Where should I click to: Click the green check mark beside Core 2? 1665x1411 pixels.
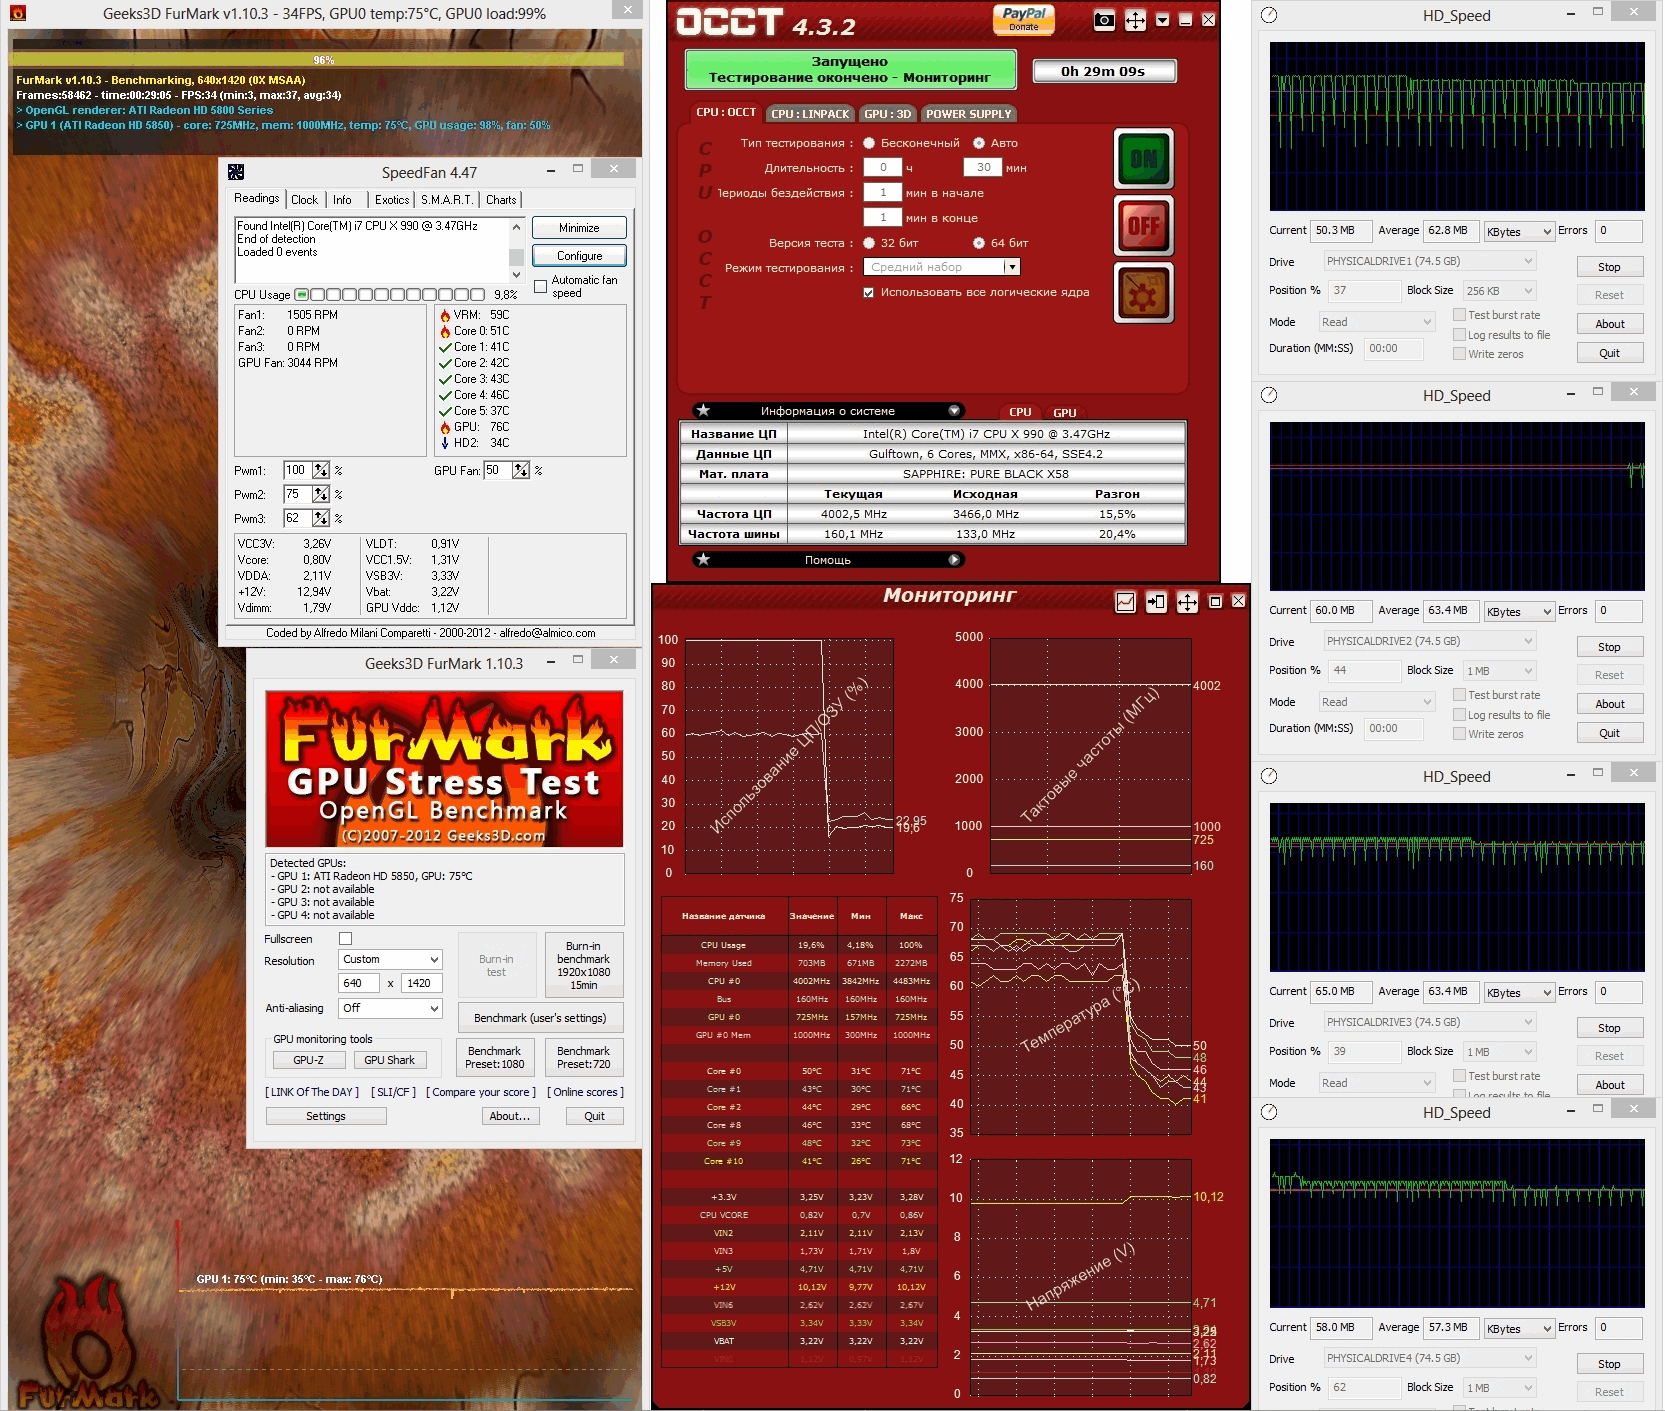point(445,363)
